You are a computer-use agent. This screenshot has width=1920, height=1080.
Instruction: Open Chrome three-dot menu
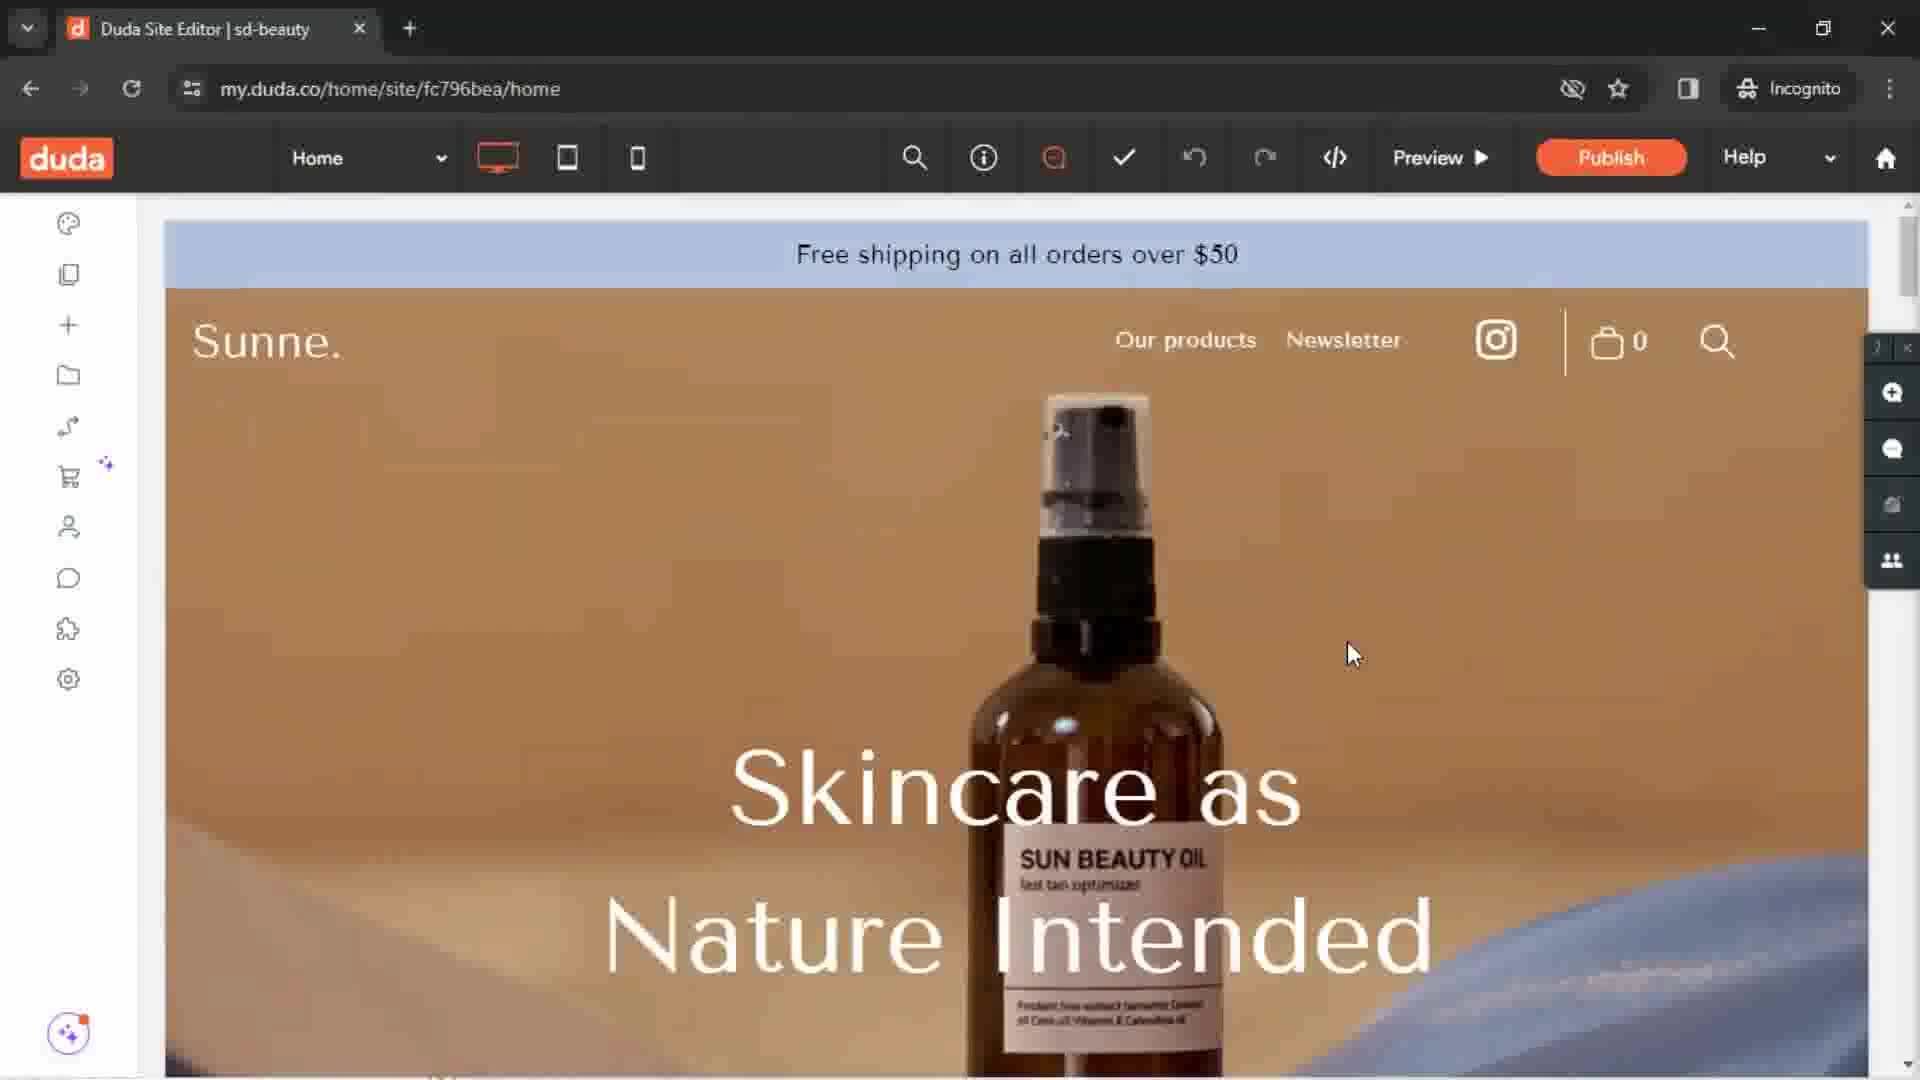1889,89
